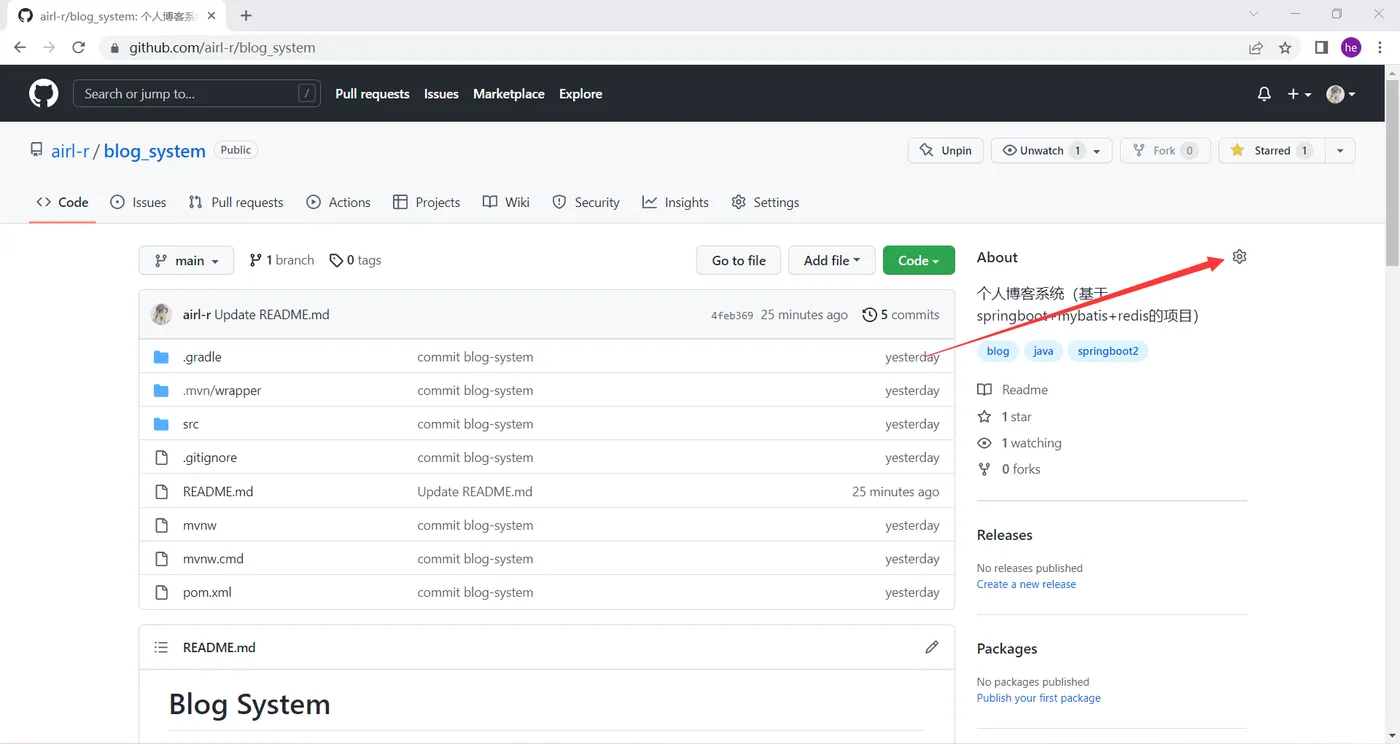Click the .gradle folder icon
Image resolution: width=1400 pixels, height=744 pixels.
(161, 357)
